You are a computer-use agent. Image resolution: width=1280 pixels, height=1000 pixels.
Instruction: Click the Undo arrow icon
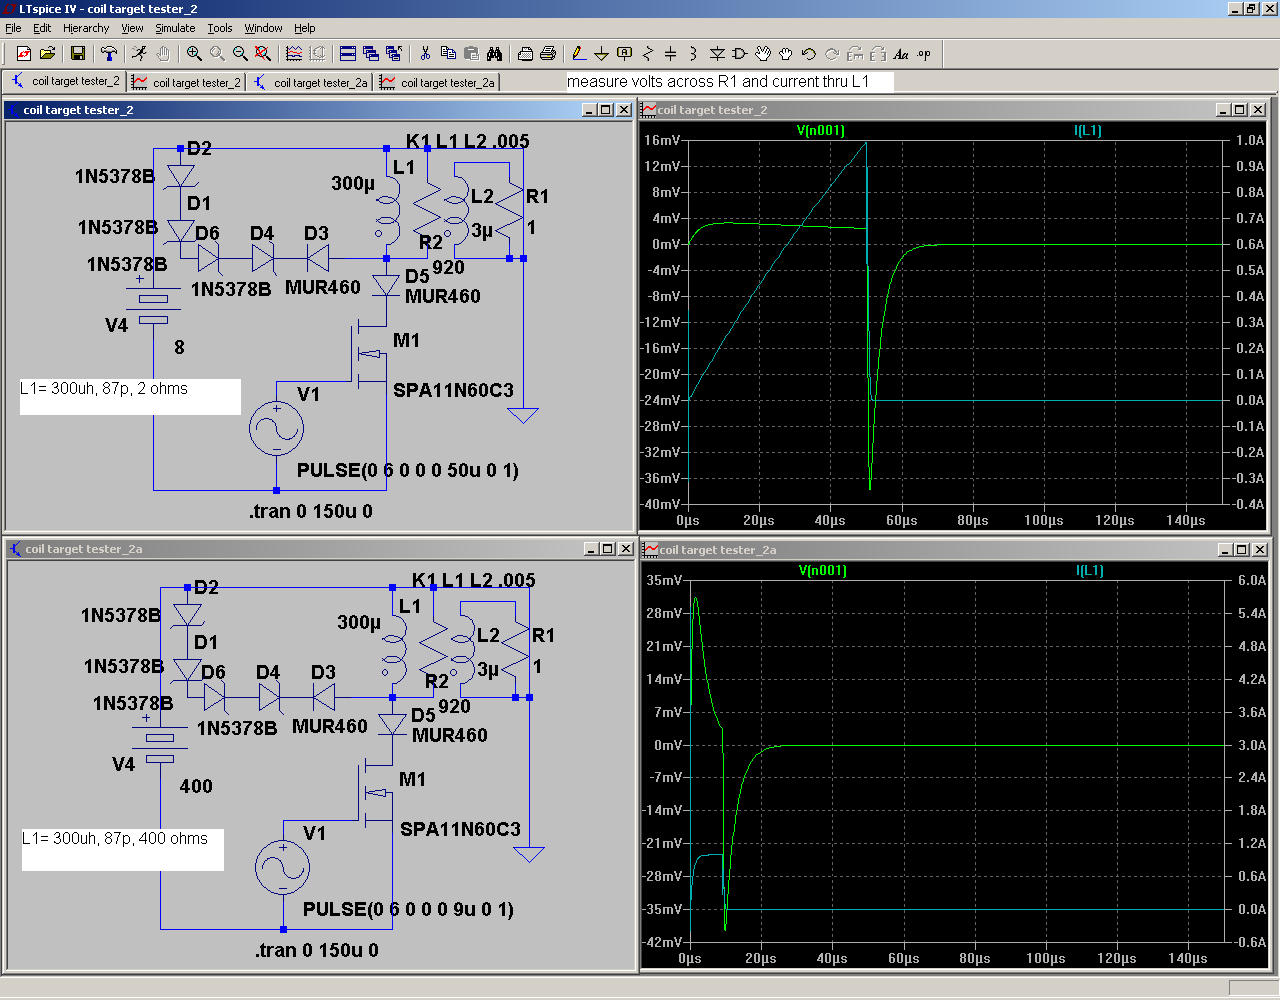pyautogui.click(x=809, y=54)
